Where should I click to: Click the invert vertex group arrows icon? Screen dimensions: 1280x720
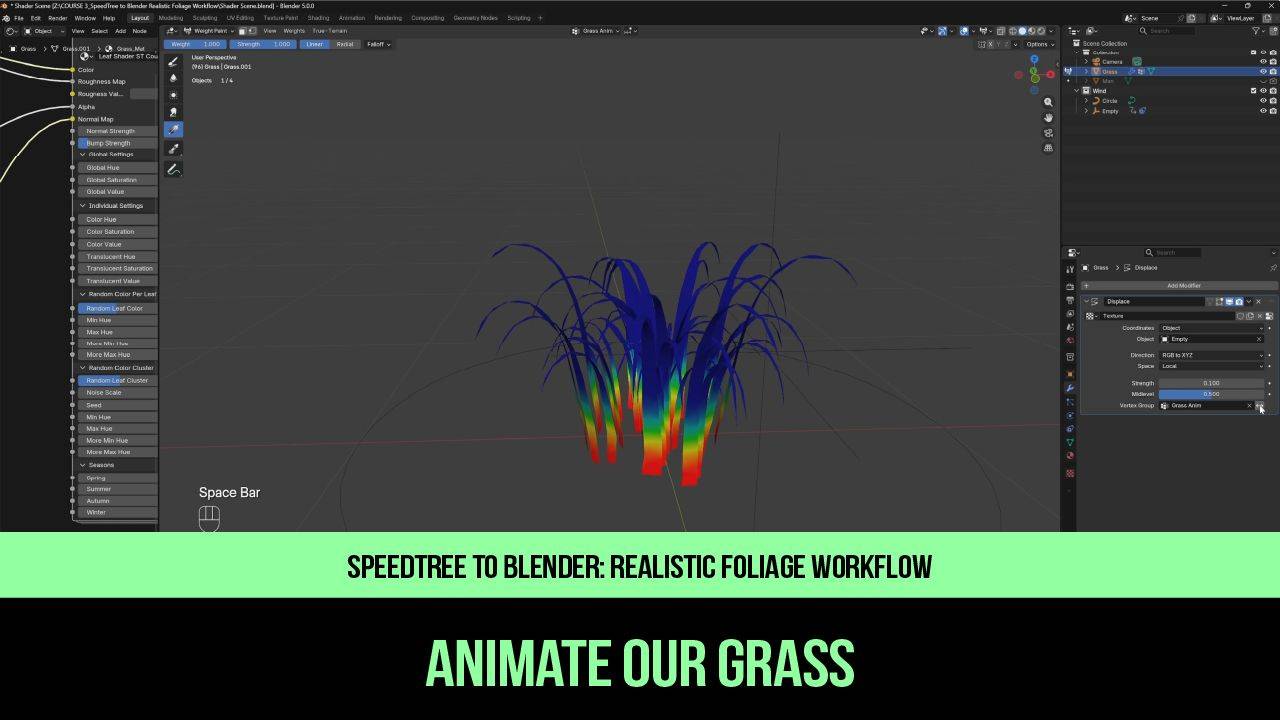coord(1260,405)
